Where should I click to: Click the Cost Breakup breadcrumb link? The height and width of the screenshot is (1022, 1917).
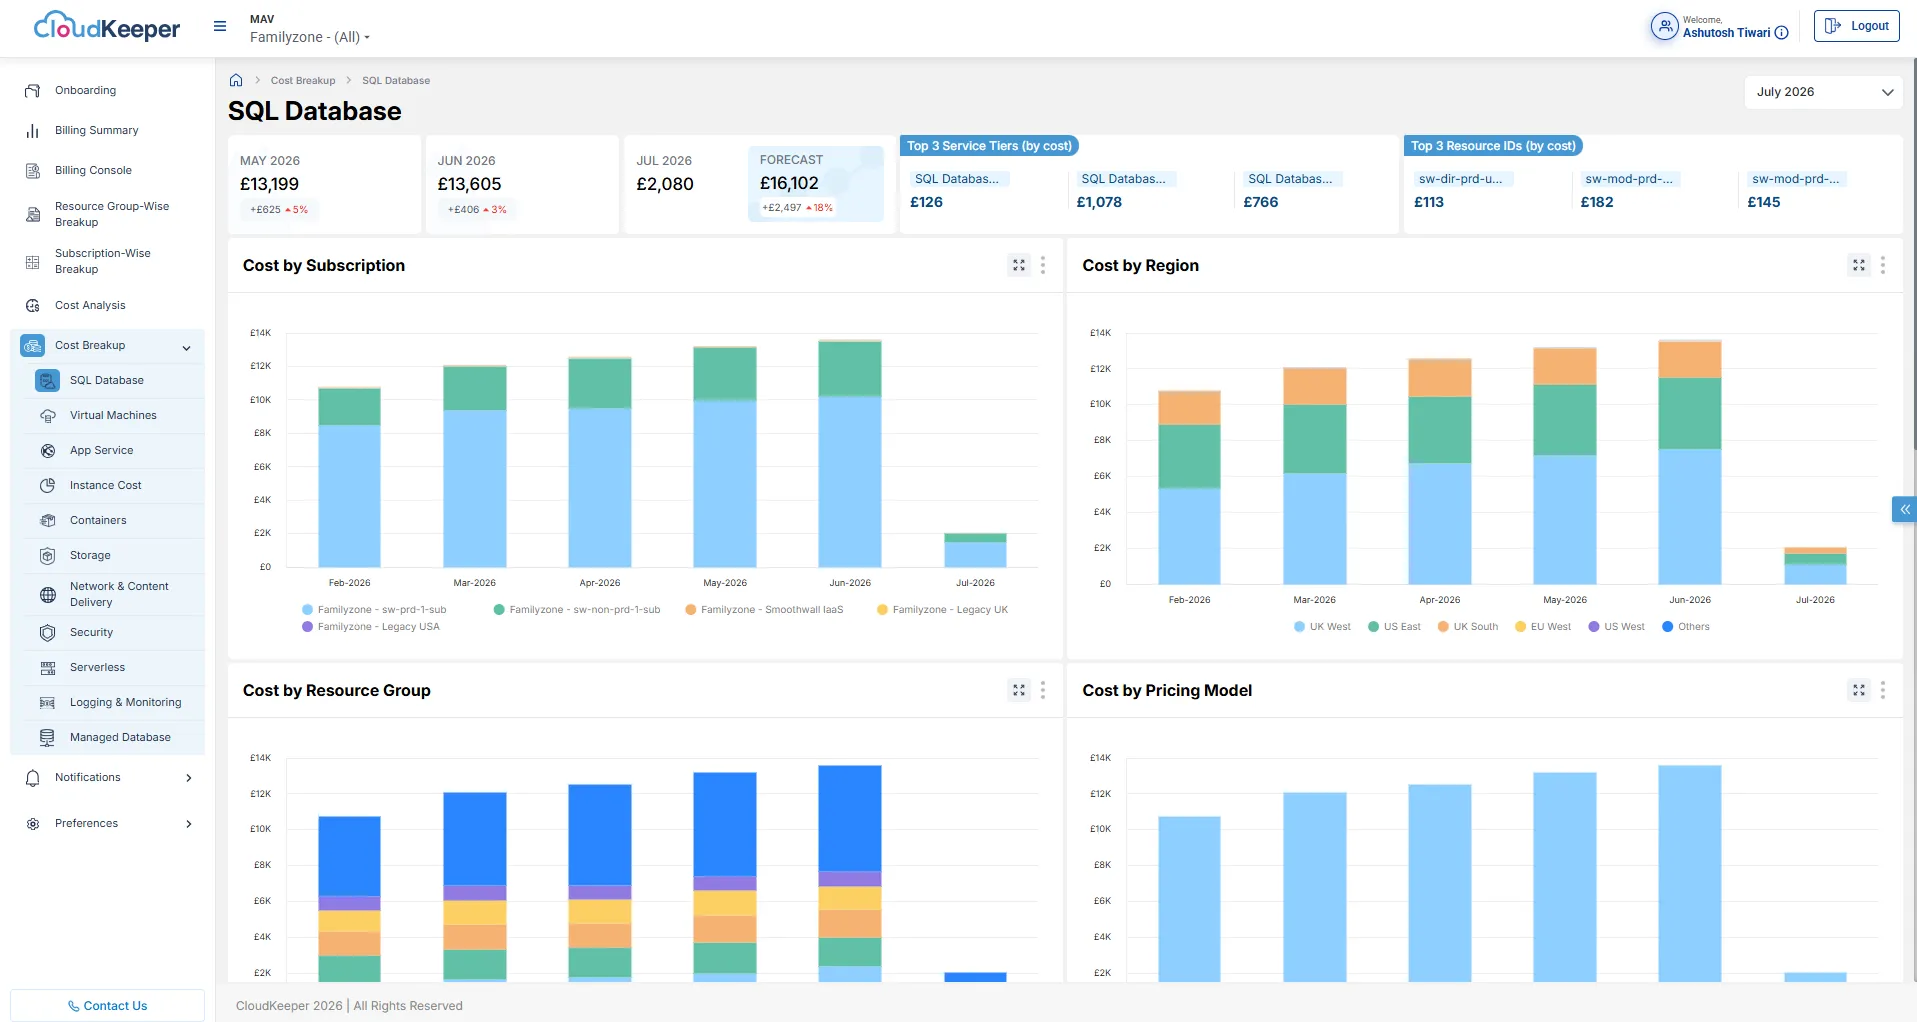pyautogui.click(x=303, y=81)
